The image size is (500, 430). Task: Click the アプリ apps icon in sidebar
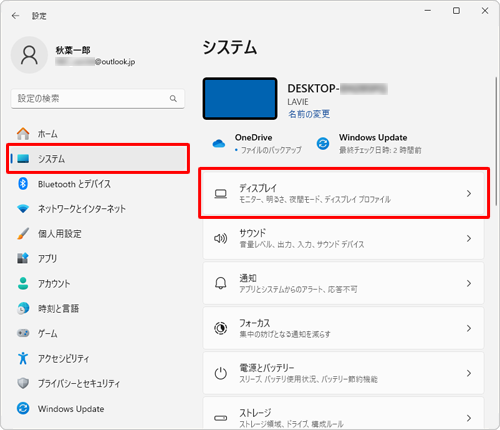tap(23, 258)
